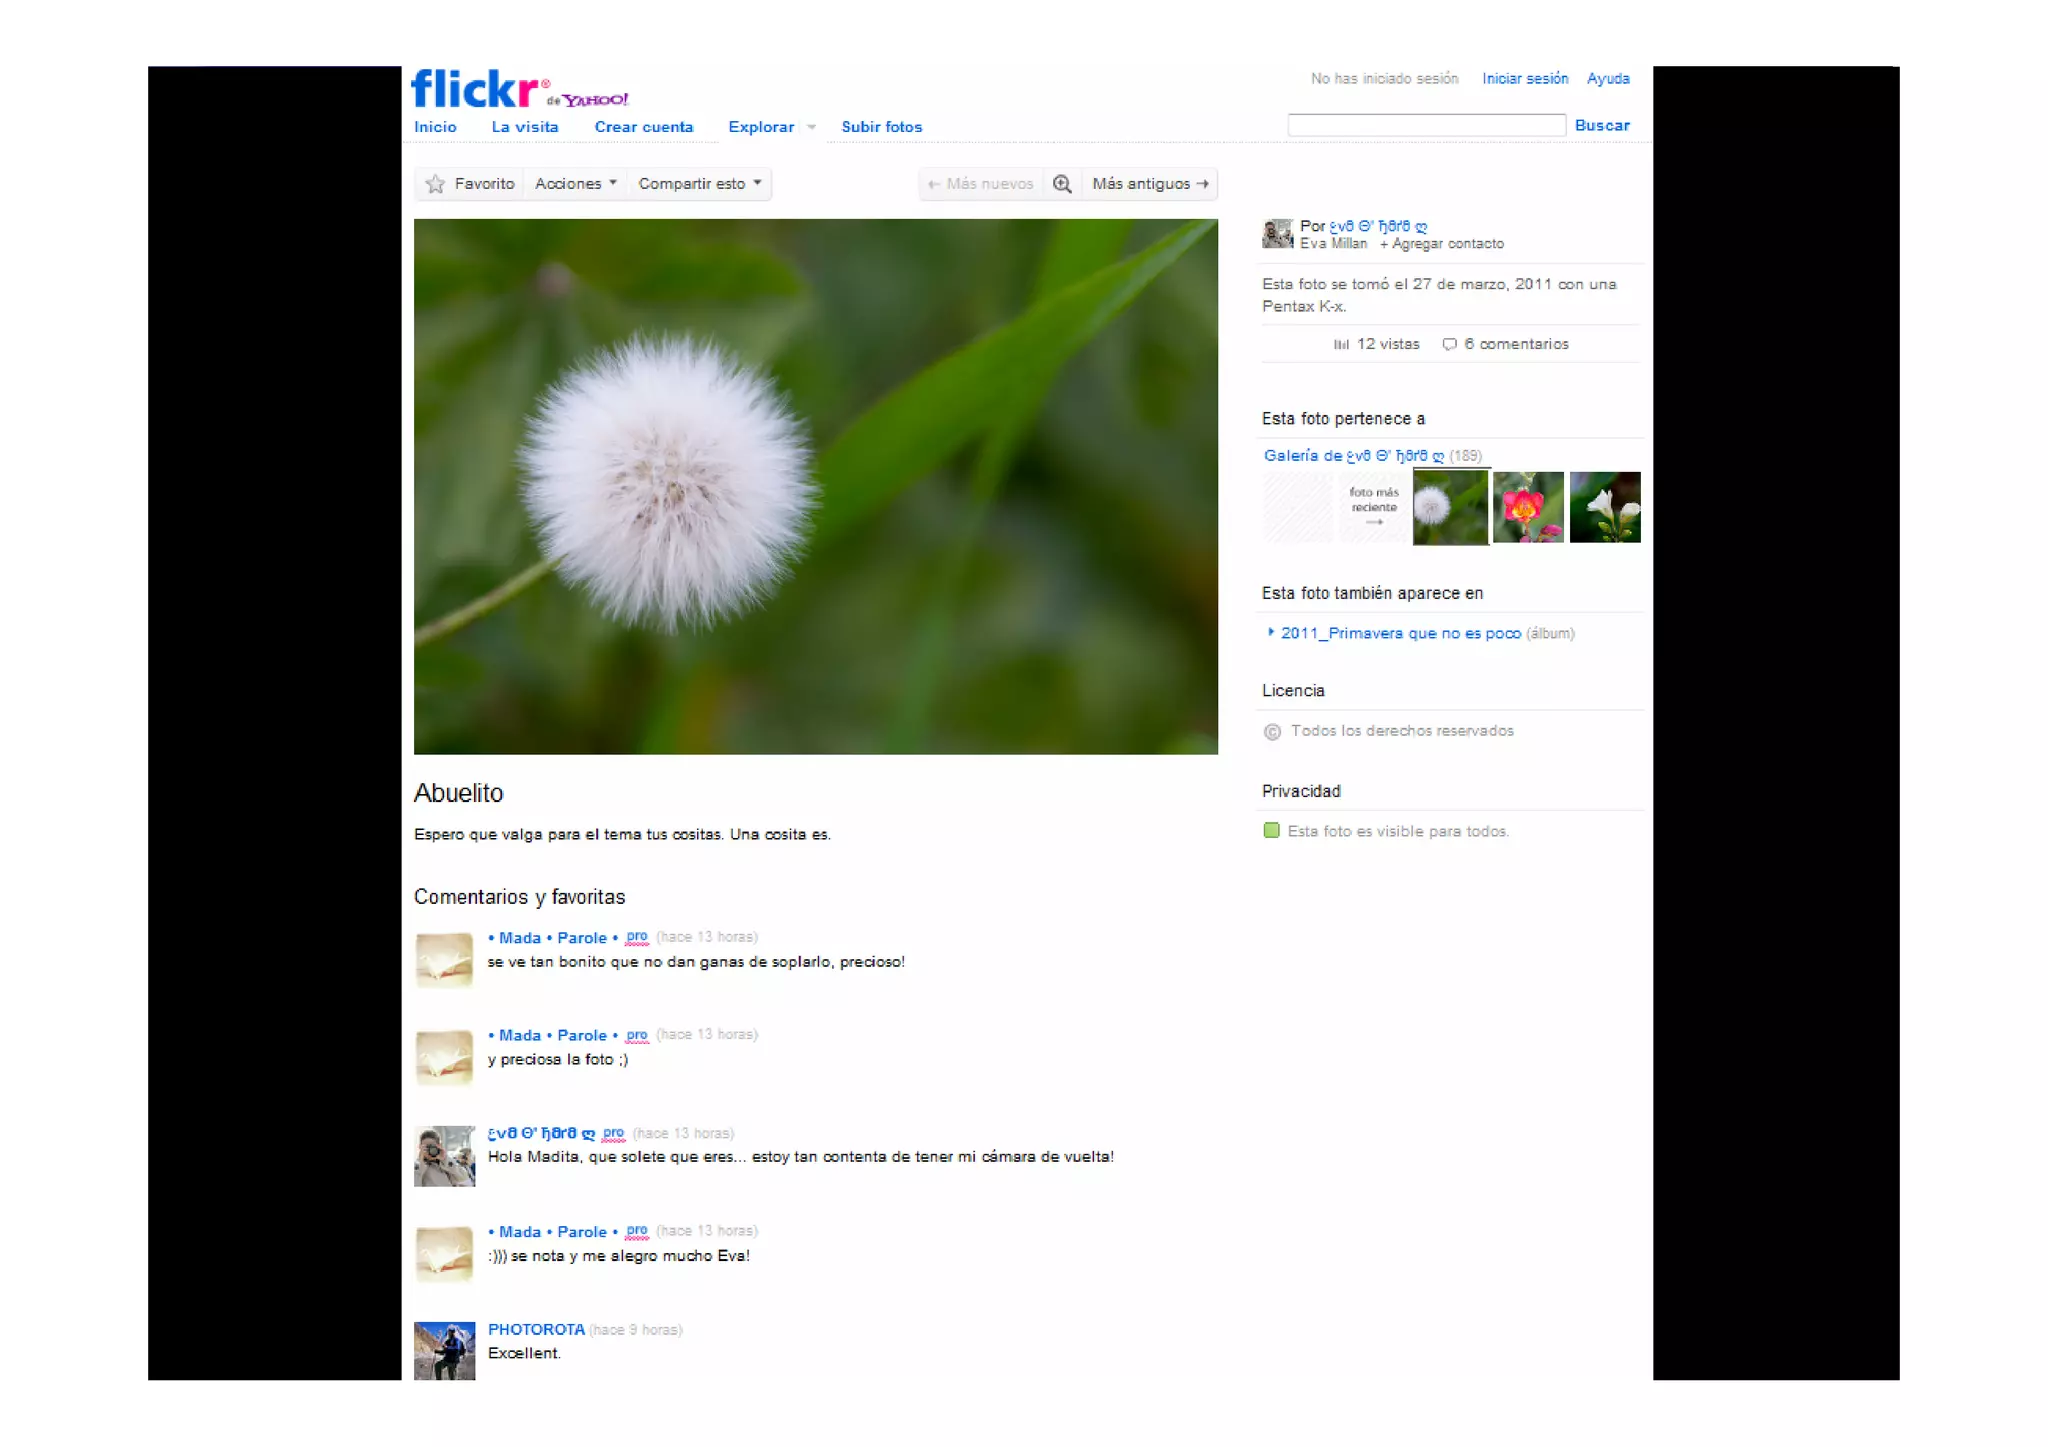The image size is (2048, 1447).
Task: Click pro badge next to Eva's comment name
Action: pos(613,1133)
